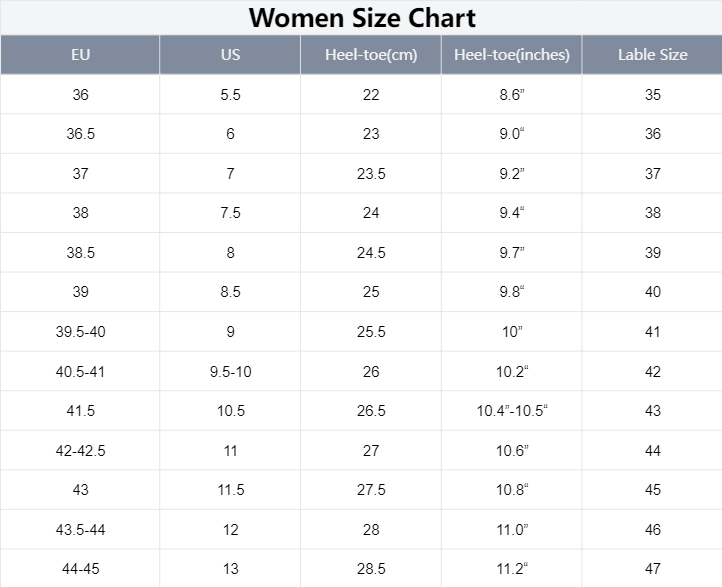Select EU size 44-45 cell
The height and width of the screenshot is (587, 722).
pos(80,569)
